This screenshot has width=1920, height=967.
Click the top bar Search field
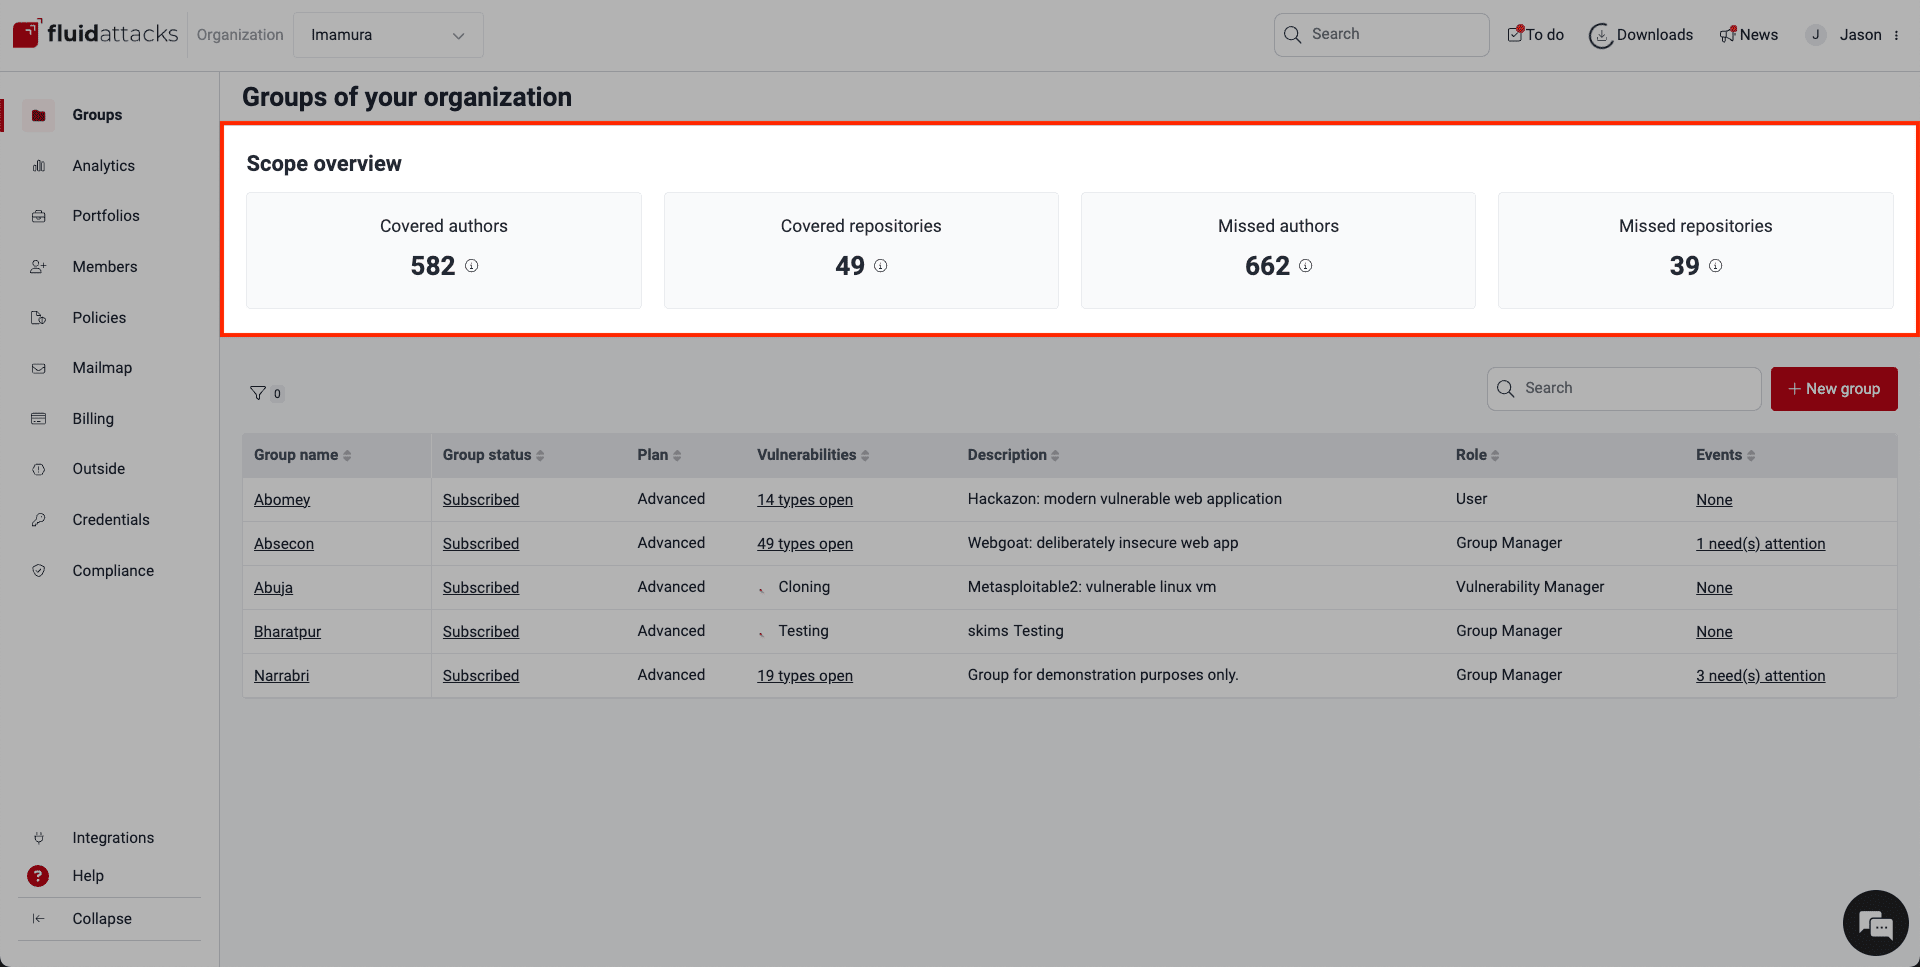coord(1381,34)
